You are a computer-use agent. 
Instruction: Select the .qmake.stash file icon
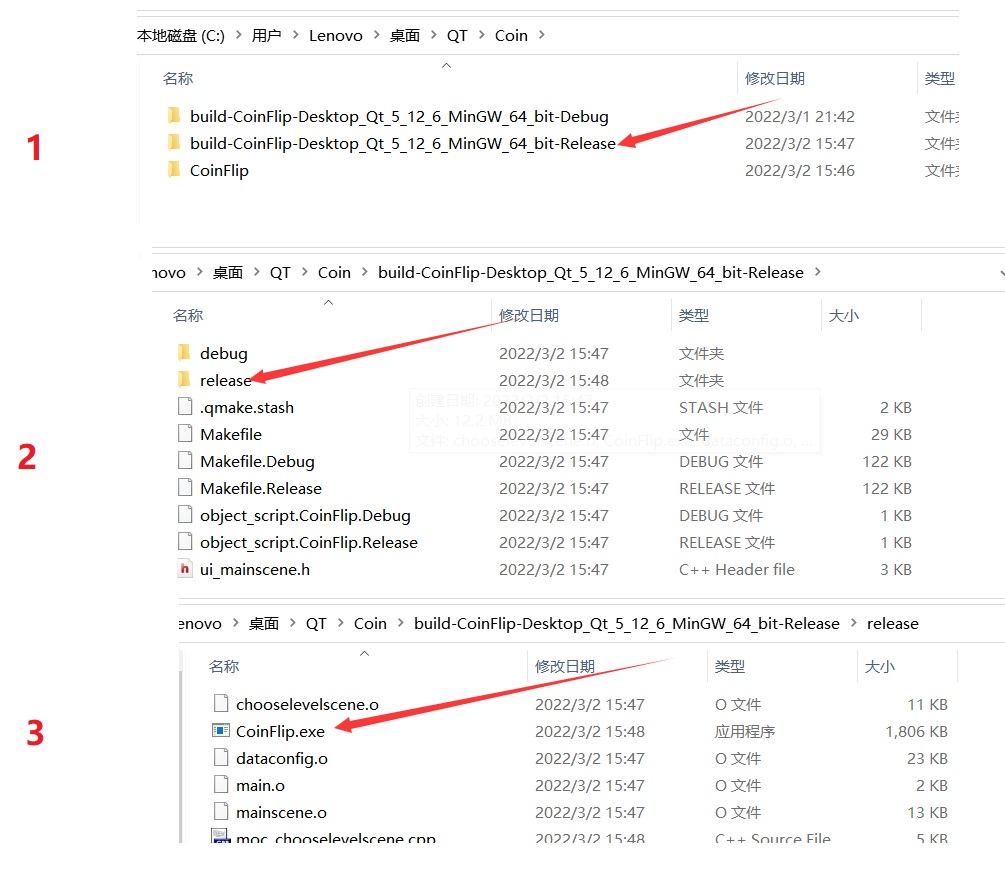[x=185, y=406]
